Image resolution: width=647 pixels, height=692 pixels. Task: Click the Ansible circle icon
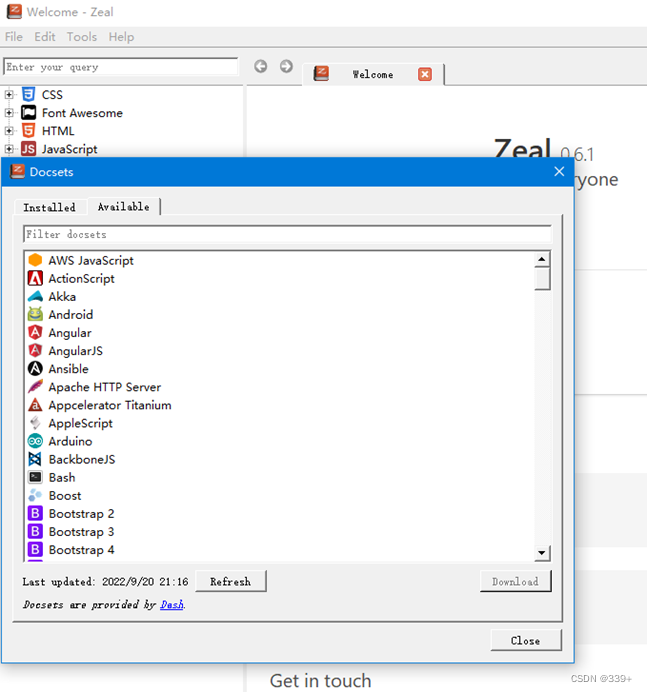35,369
